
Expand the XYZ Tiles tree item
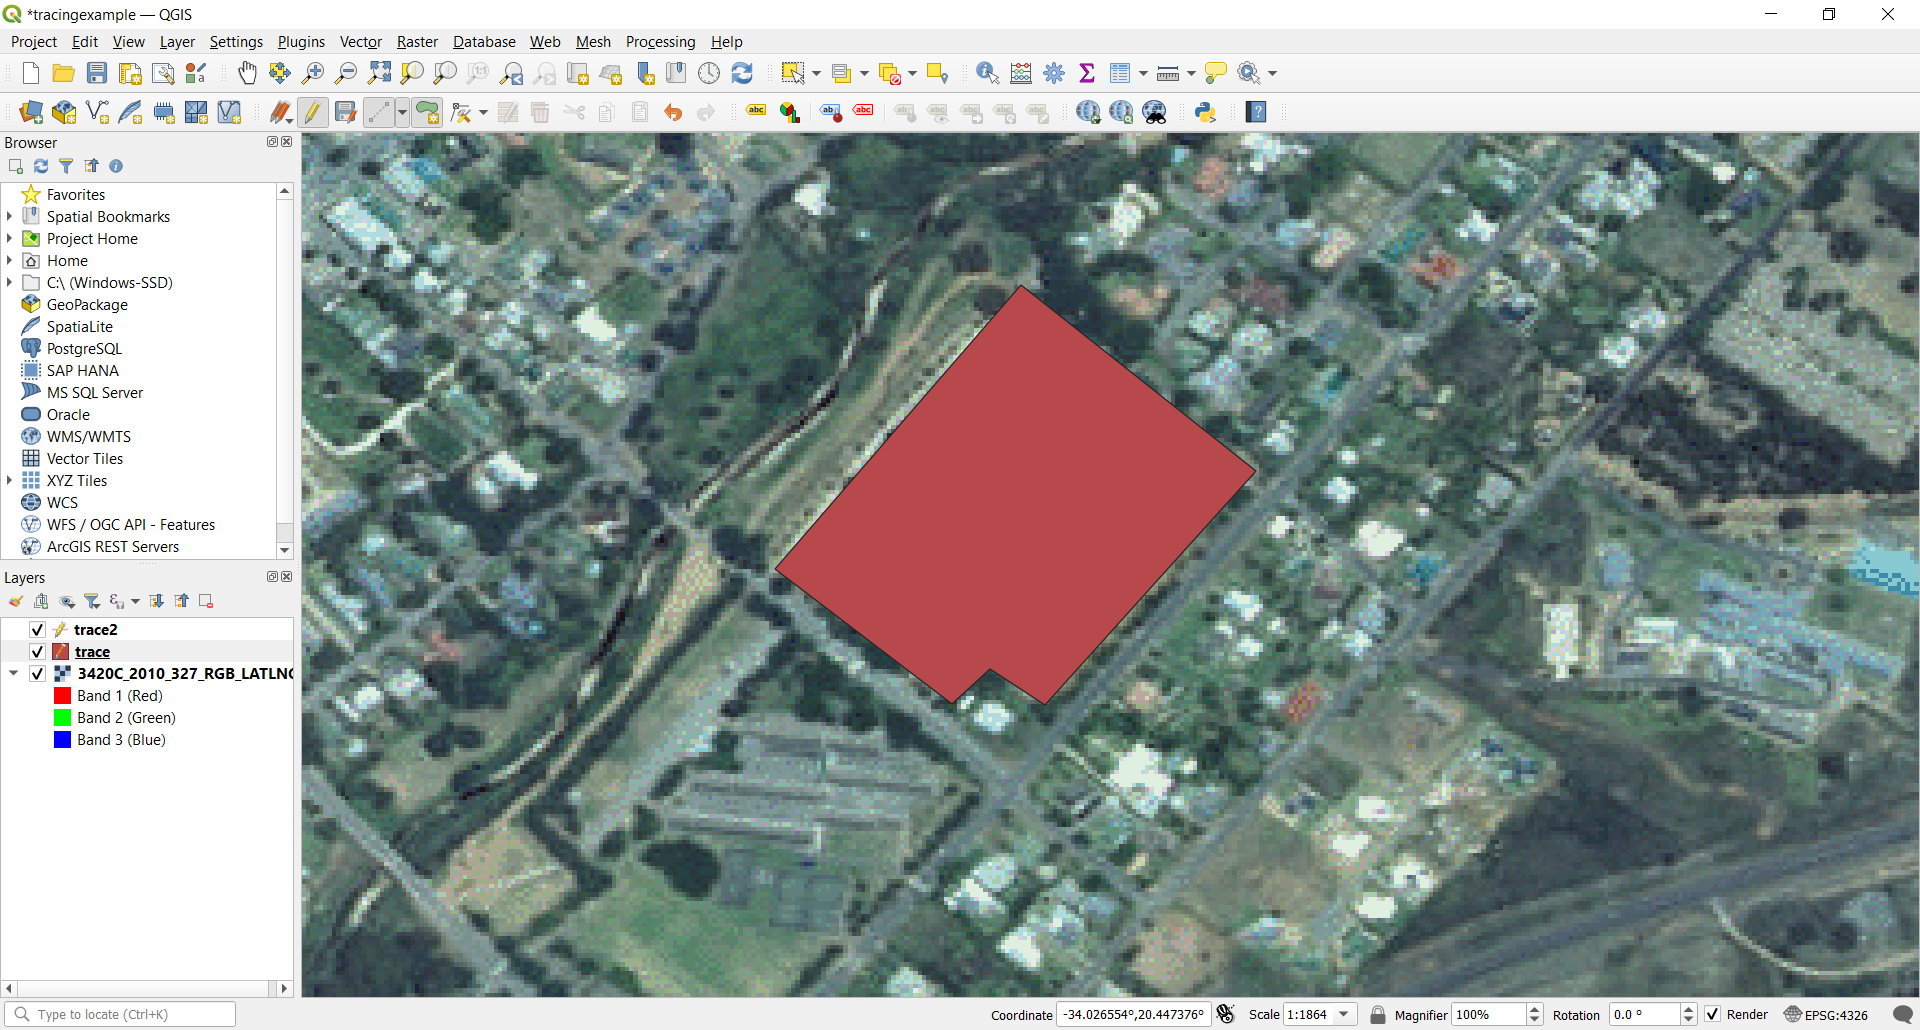pyautogui.click(x=10, y=480)
